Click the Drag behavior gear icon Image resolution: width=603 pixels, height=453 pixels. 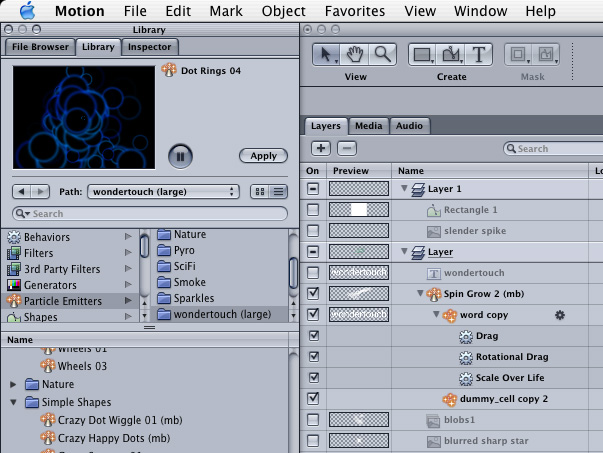coord(466,336)
